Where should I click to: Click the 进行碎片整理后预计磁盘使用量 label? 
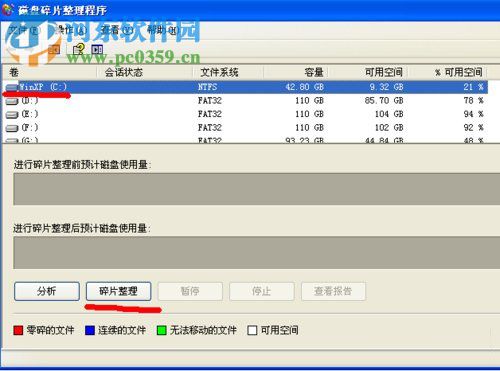click(82, 228)
